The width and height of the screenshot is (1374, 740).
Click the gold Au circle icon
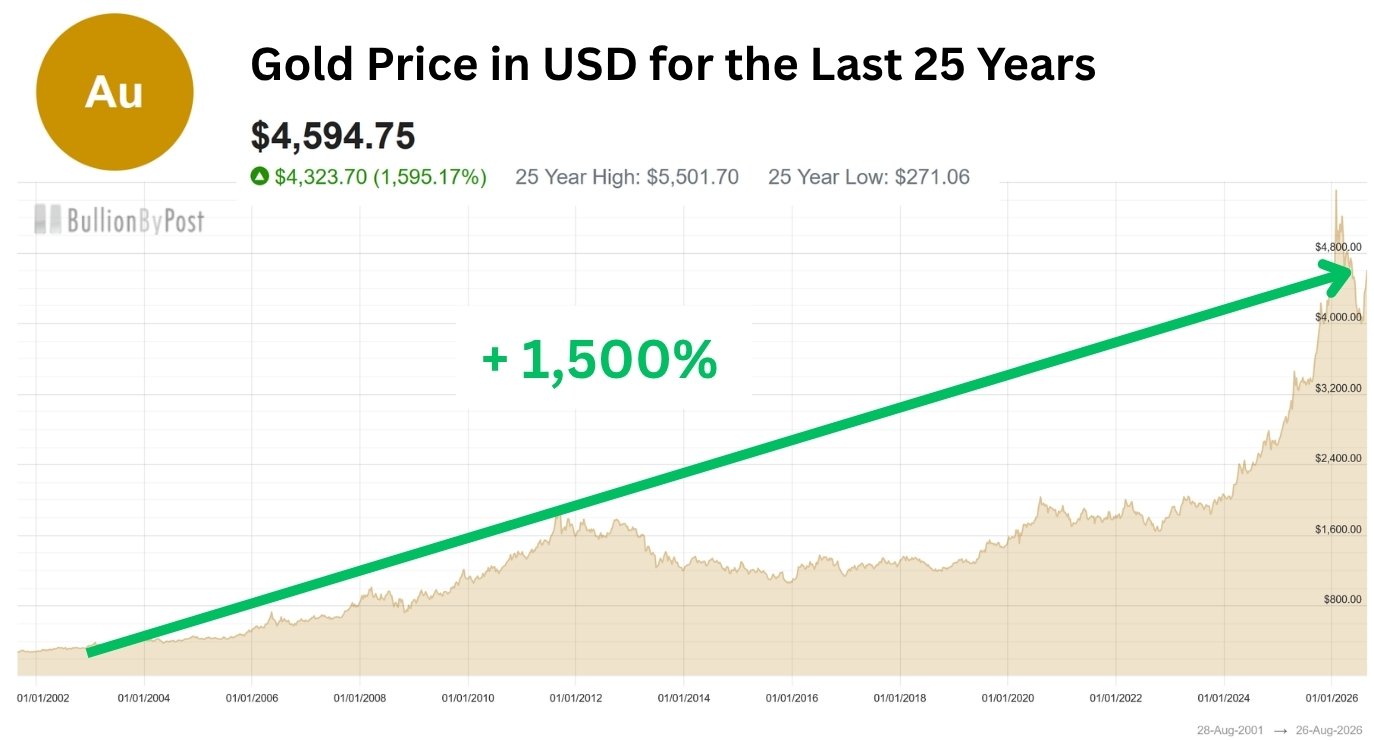(115, 92)
